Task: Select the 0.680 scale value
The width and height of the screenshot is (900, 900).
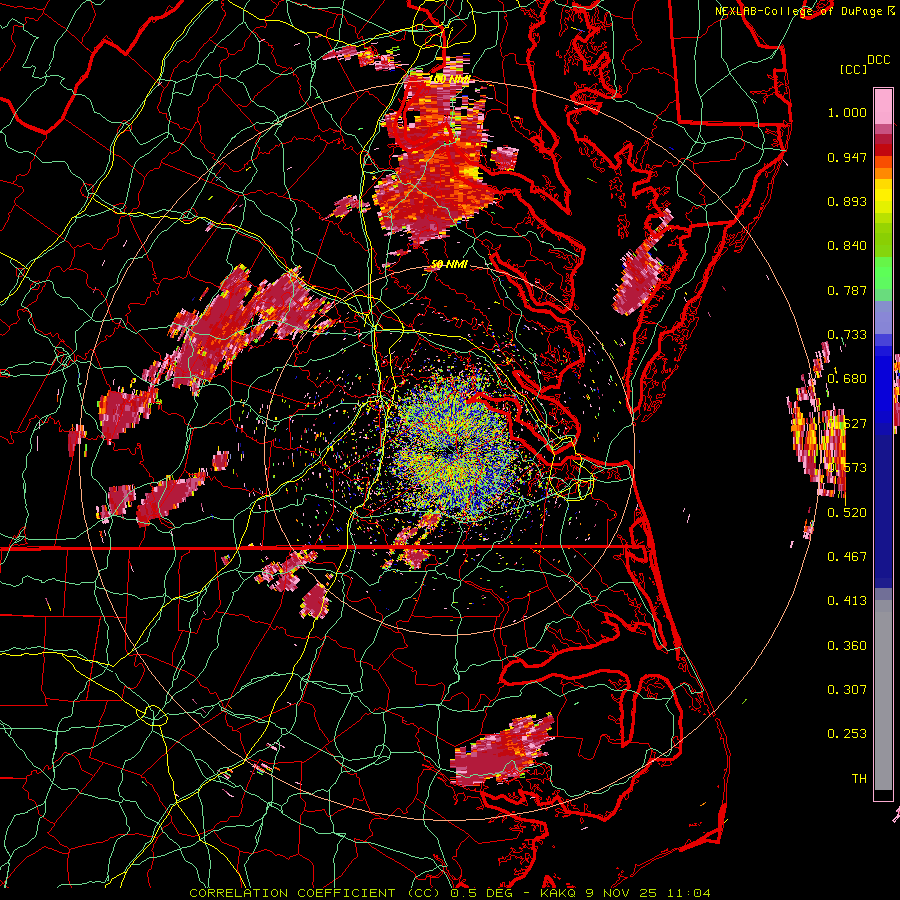Action: coord(847,379)
